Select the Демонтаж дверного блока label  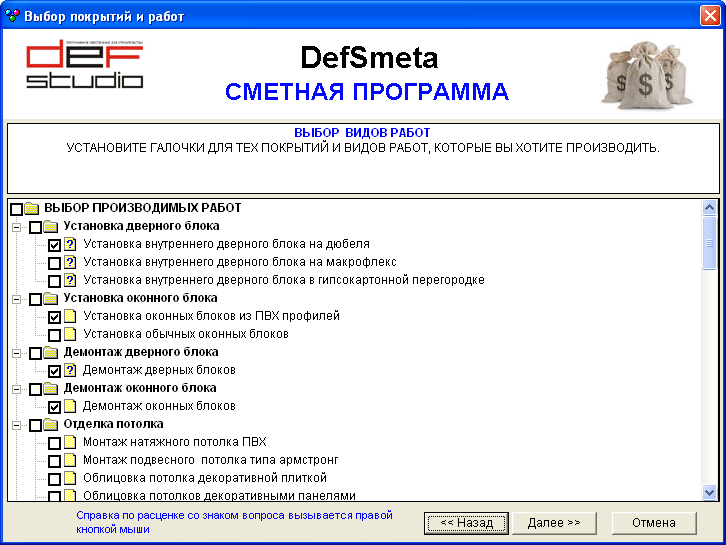click(141, 352)
